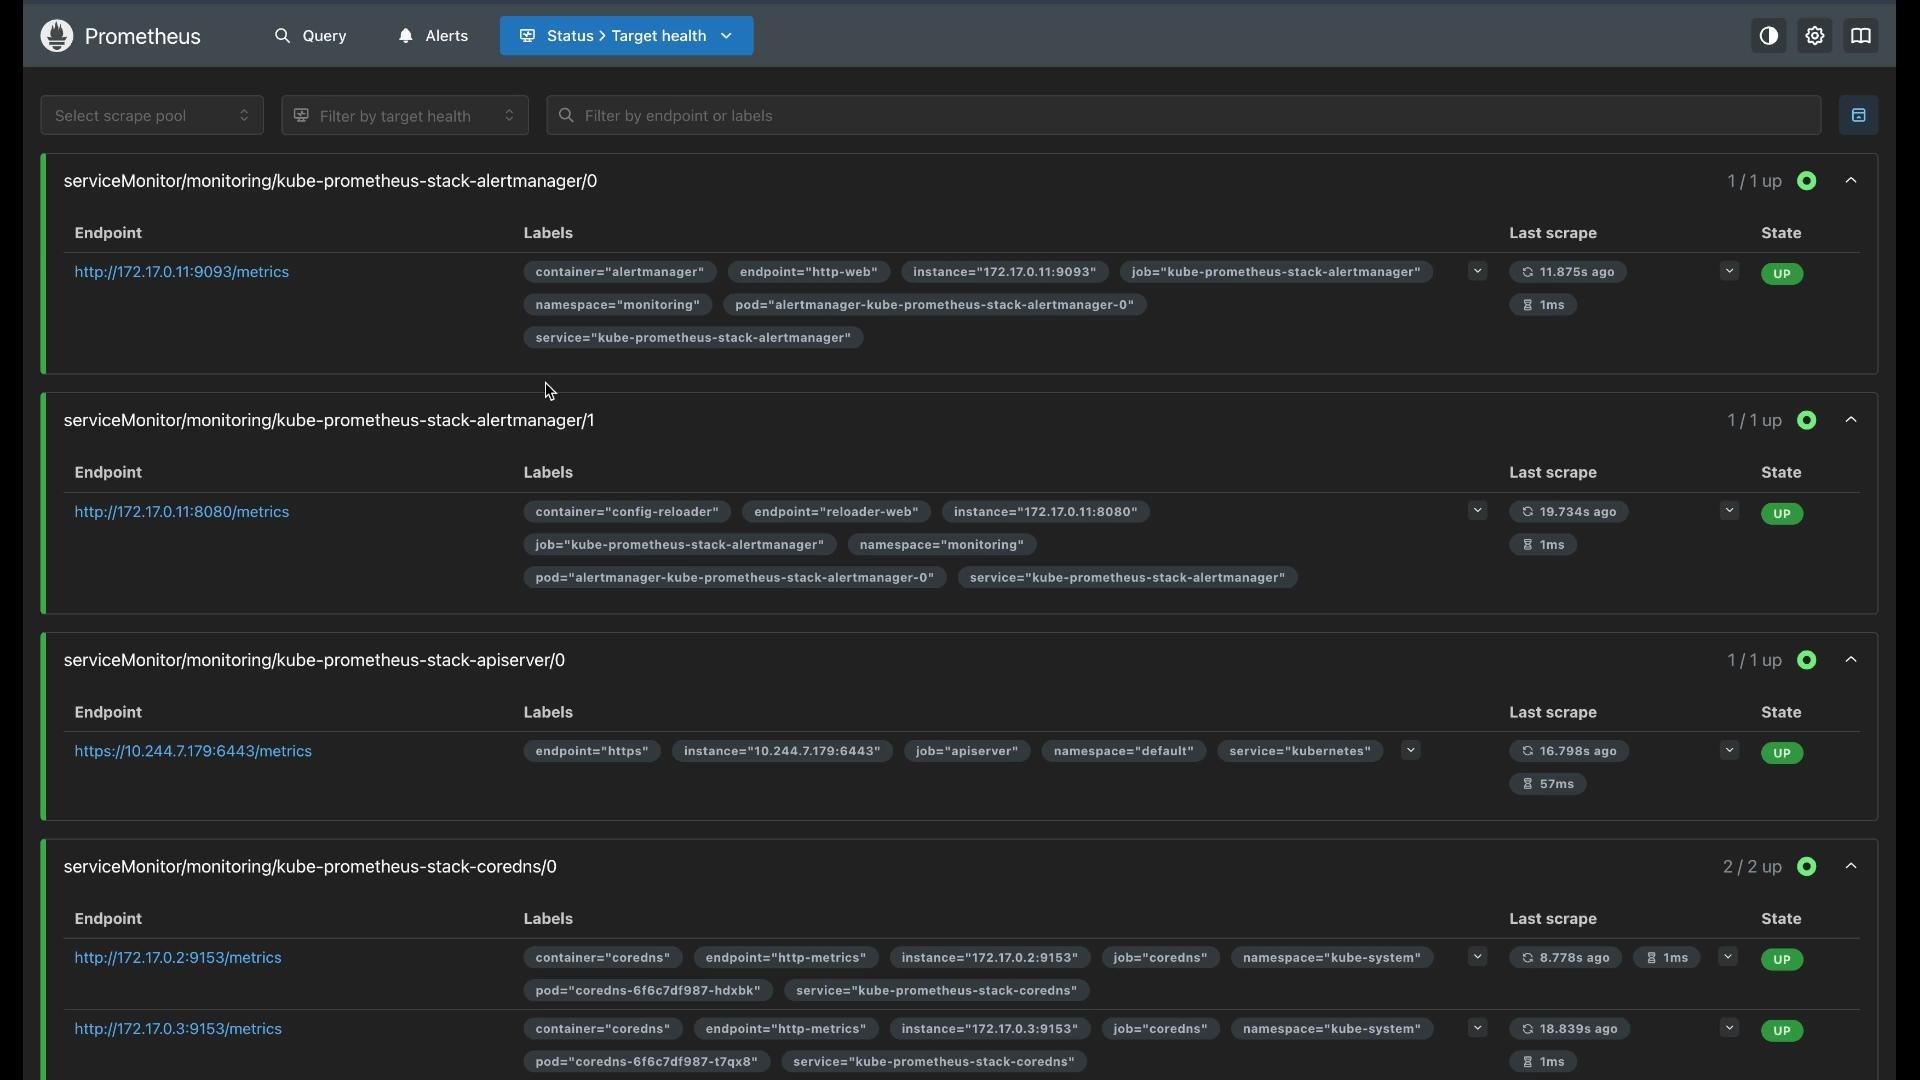1920x1080 pixels.
Task: Click the pod="coredns-6f6c7df987-t7qx8" label
Action: point(647,1063)
